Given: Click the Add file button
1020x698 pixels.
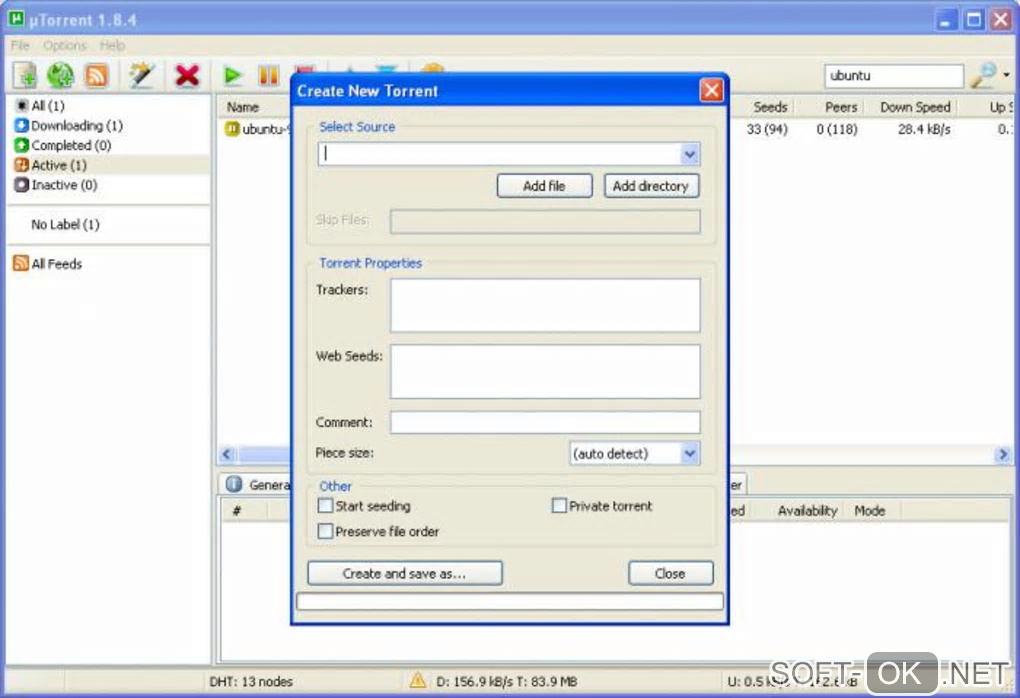Looking at the screenshot, I should (x=544, y=186).
